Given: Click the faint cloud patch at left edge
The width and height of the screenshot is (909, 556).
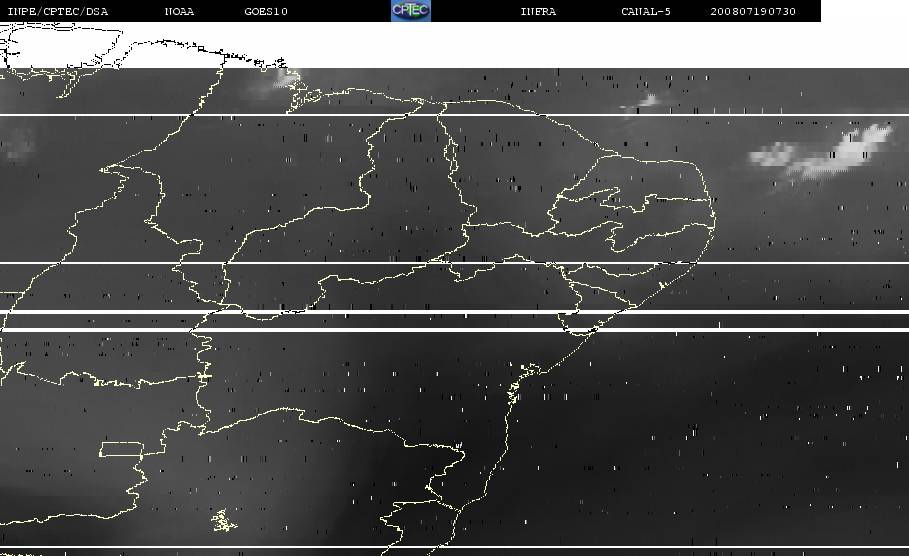Looking at the screenshot, I should coord(18,147).
